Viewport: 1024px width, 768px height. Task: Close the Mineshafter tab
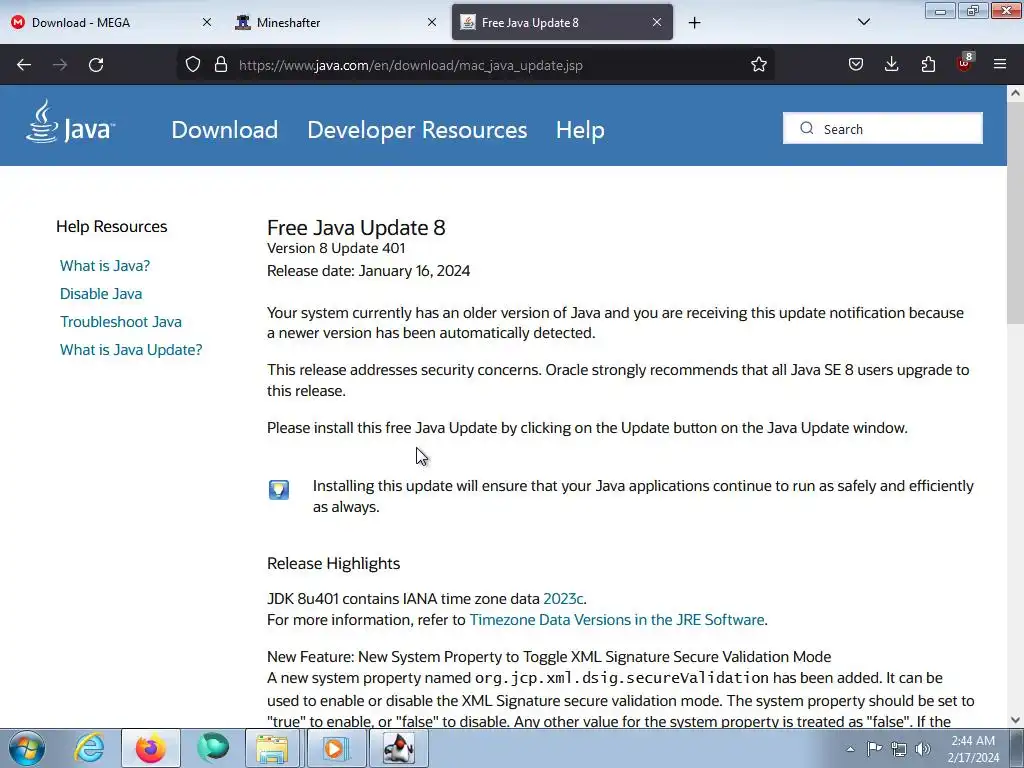(432, 22)
